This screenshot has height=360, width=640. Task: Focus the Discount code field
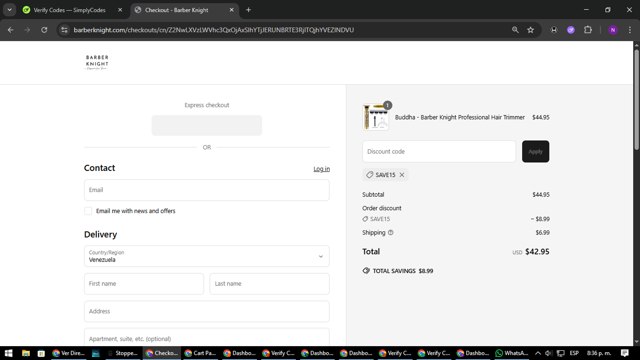click(439, 151)
